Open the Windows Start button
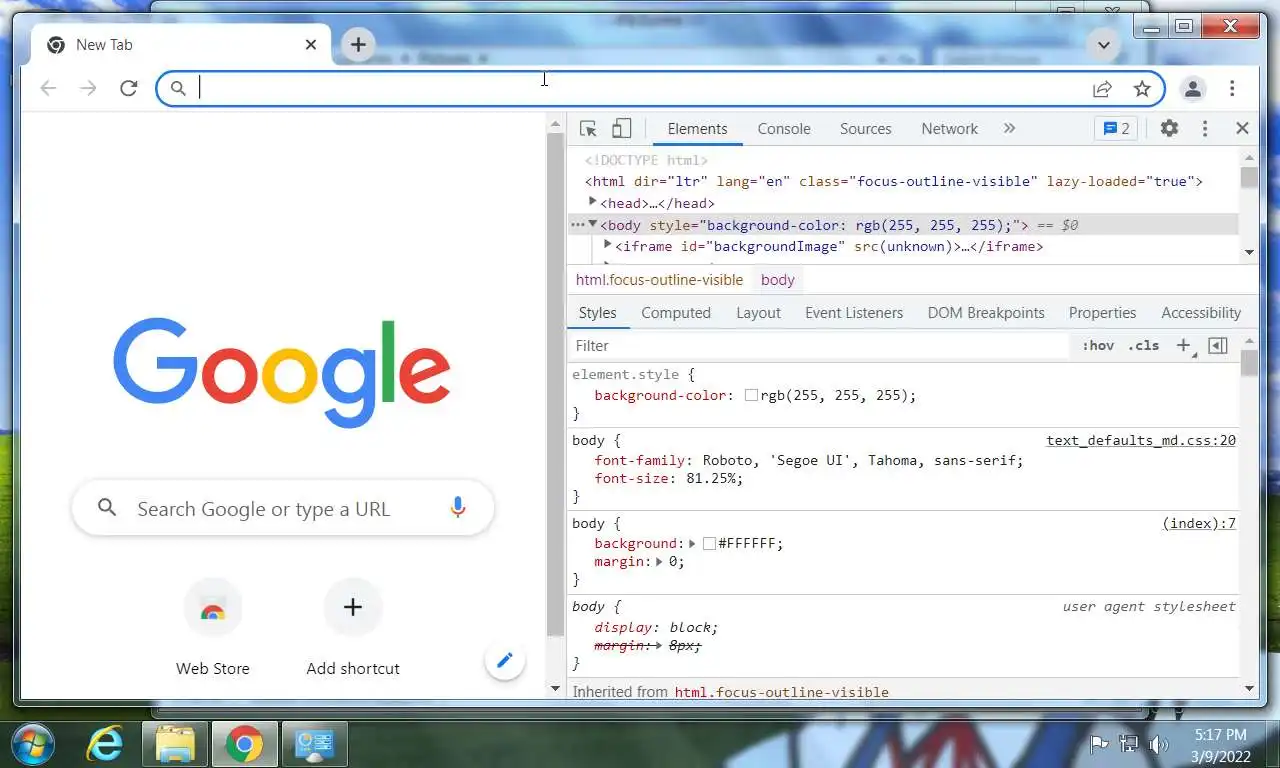This screenshot has height=768, width=1280. click(x=32, y=744)
